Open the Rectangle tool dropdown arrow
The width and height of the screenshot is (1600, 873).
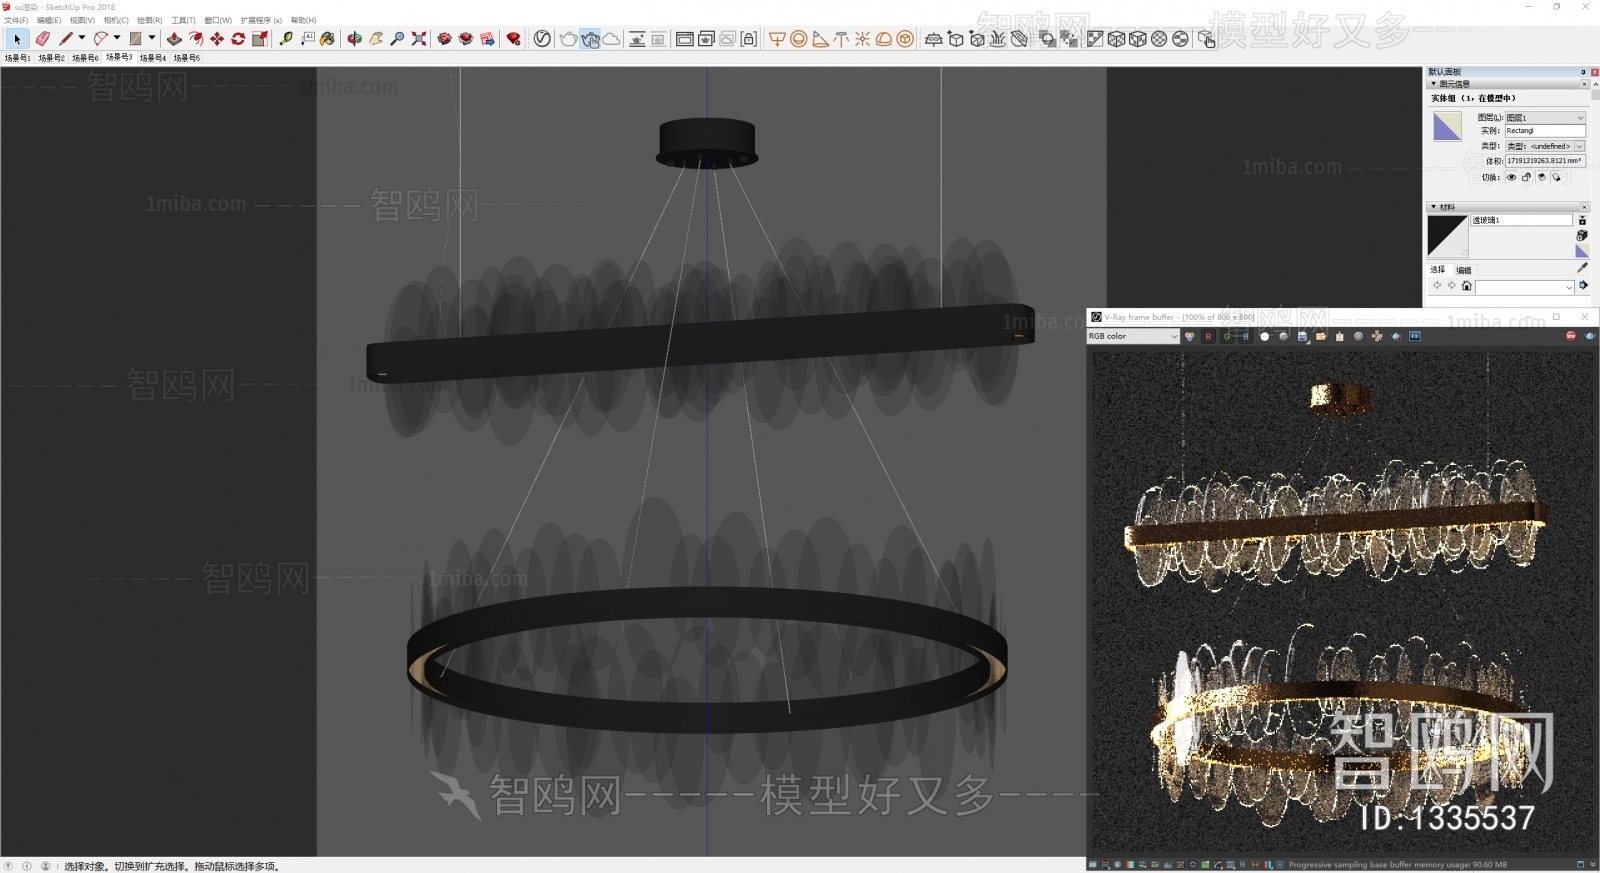pyautogui.click(x=152, y=38)
